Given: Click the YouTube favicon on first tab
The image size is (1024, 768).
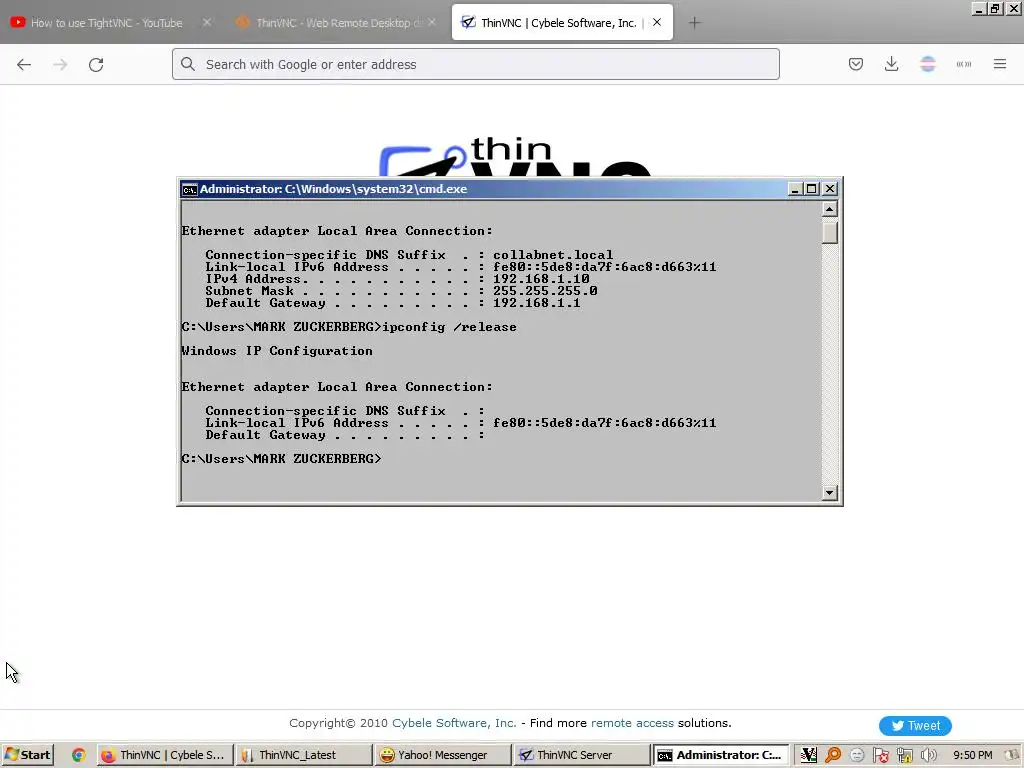Looking at the screenshot, I should (x=18, y=22).
